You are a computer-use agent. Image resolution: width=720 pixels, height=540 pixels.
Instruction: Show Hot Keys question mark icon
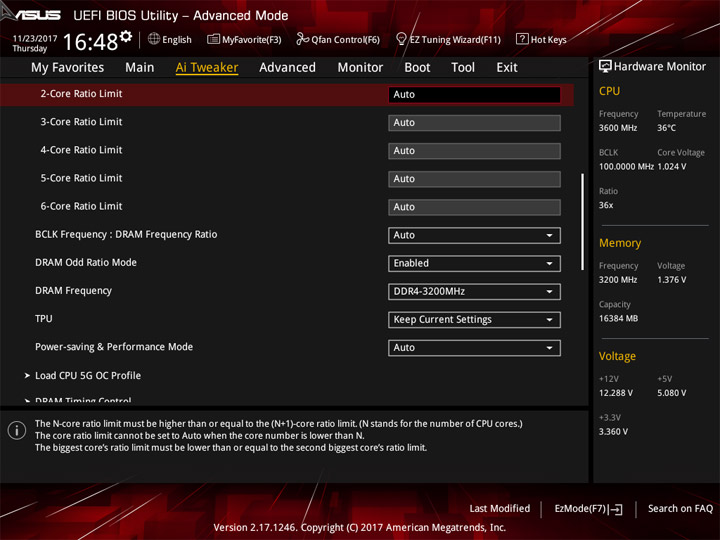coord(522,39)
